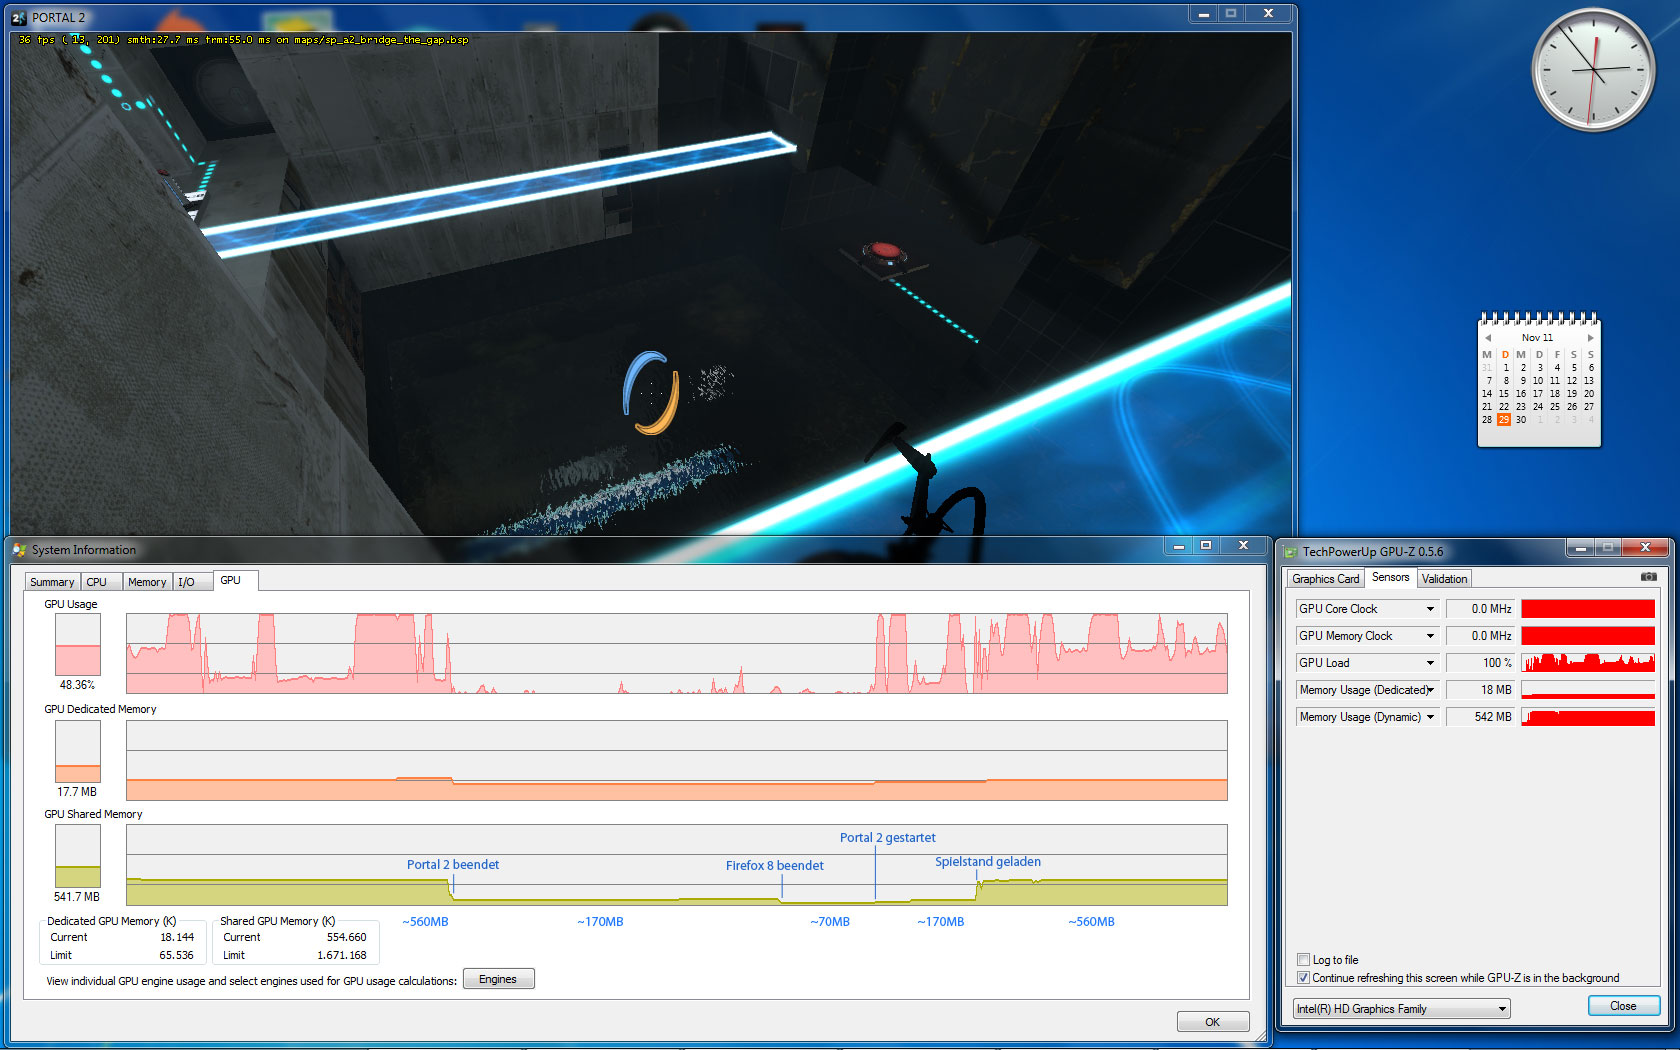Go to the next month in the calendar gadget
The height and width of the screenshot is (1050, 1680).
coord(1590,338)
